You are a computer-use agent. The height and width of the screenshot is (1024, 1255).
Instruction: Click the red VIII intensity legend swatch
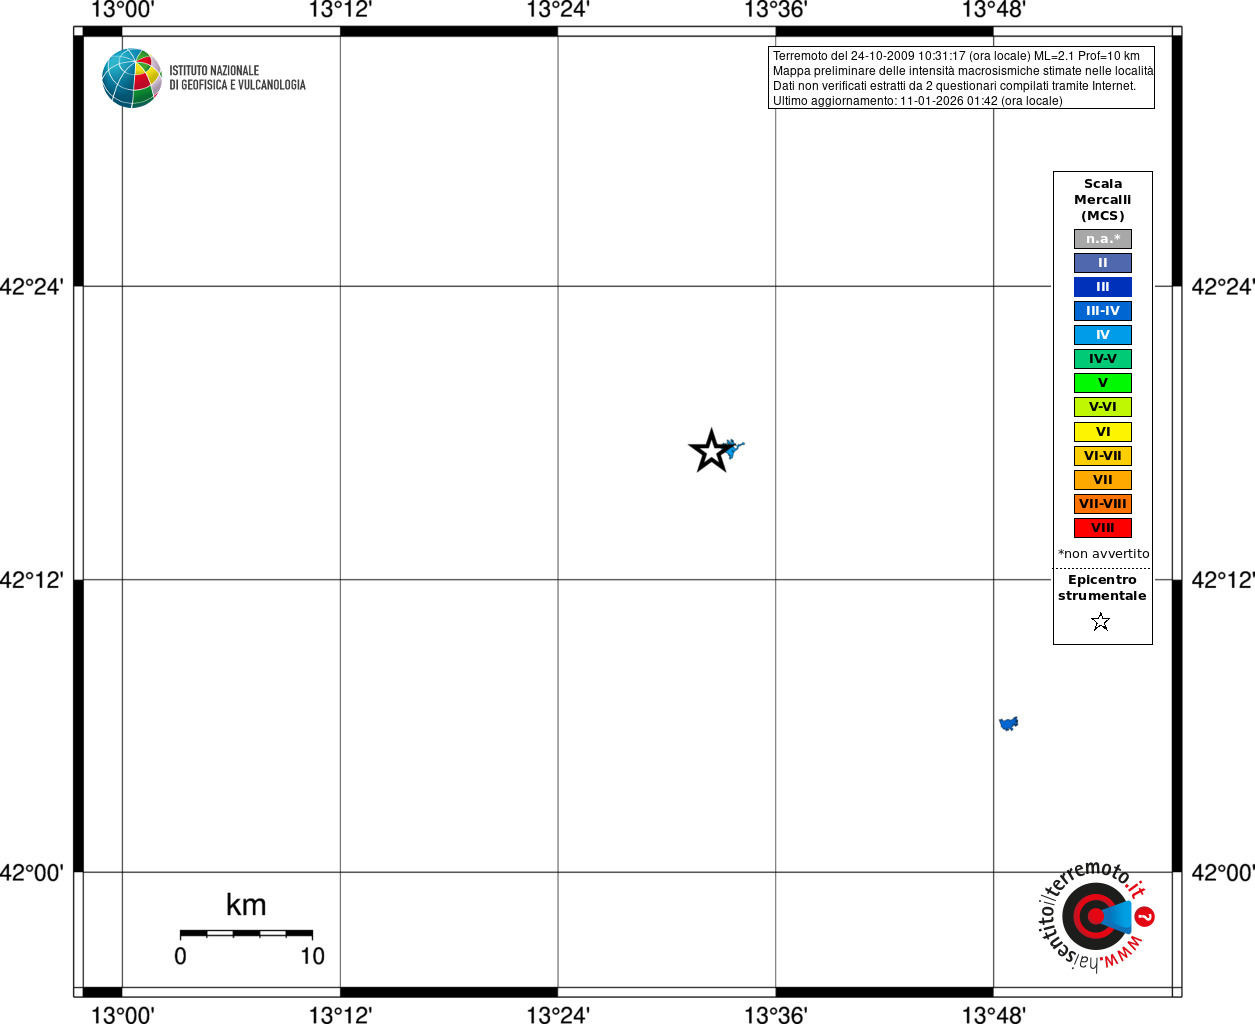coord(1103,528)
